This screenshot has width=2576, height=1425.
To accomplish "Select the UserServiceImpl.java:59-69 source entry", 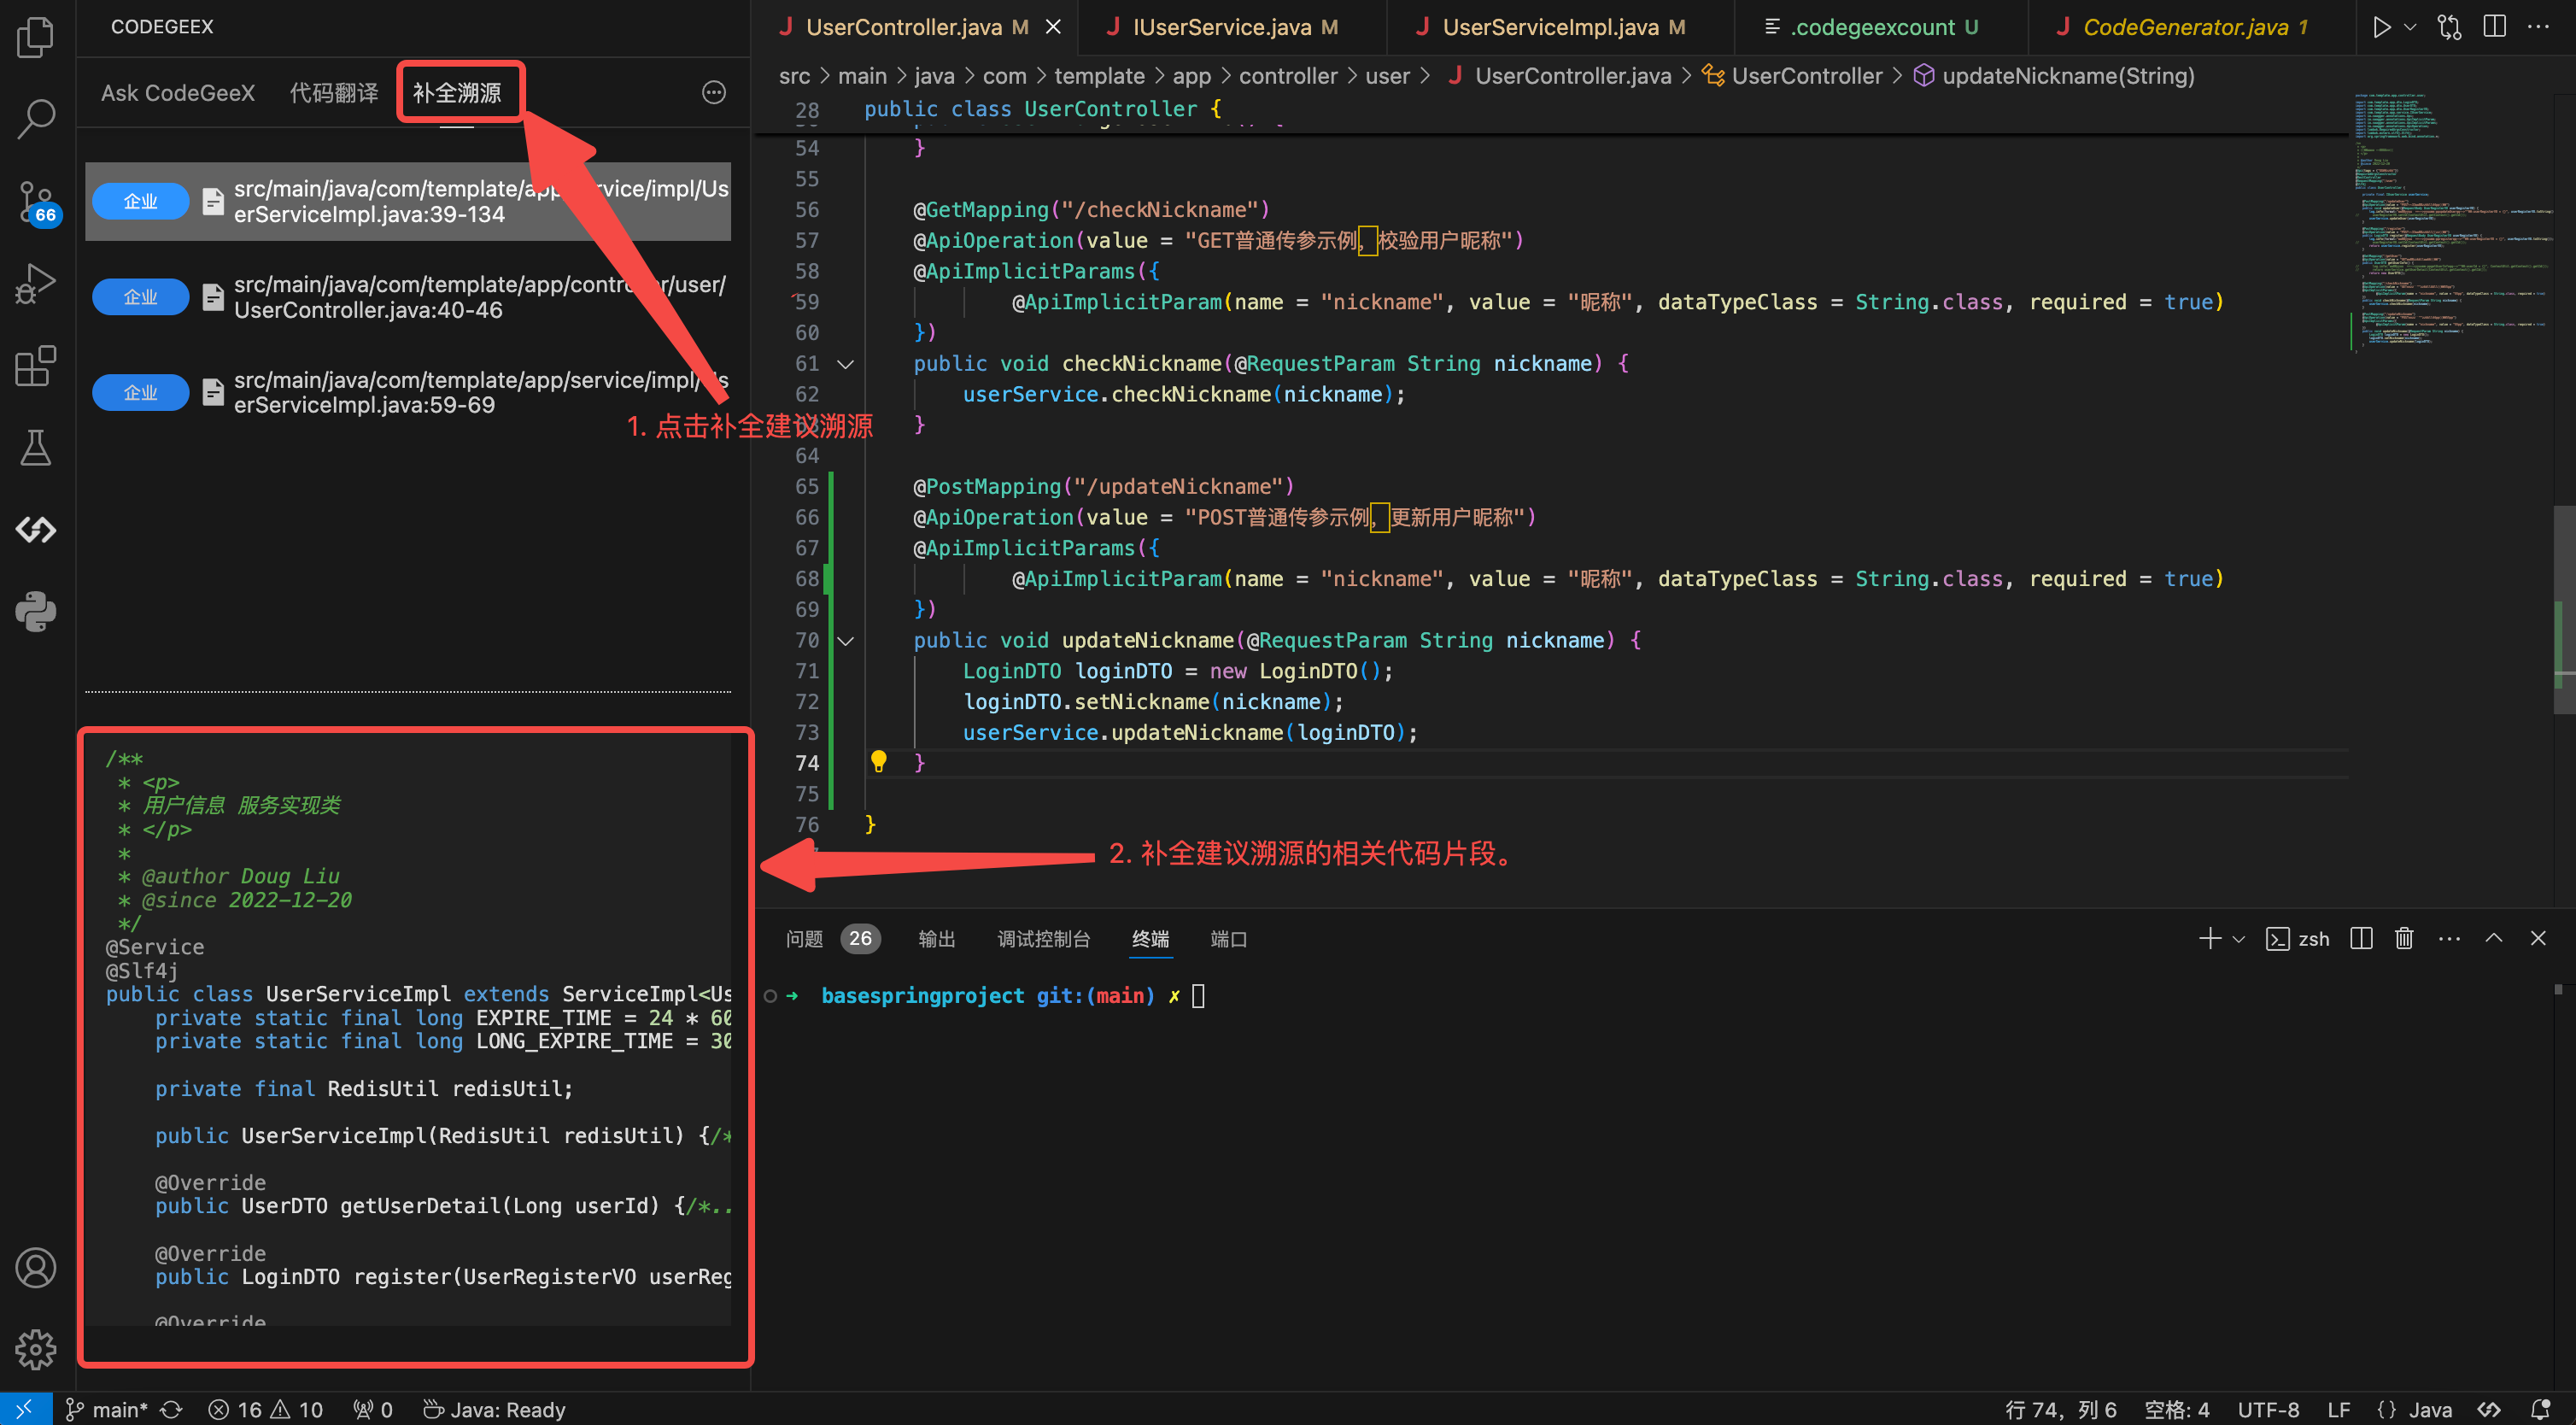I will (x=408, y=392).
